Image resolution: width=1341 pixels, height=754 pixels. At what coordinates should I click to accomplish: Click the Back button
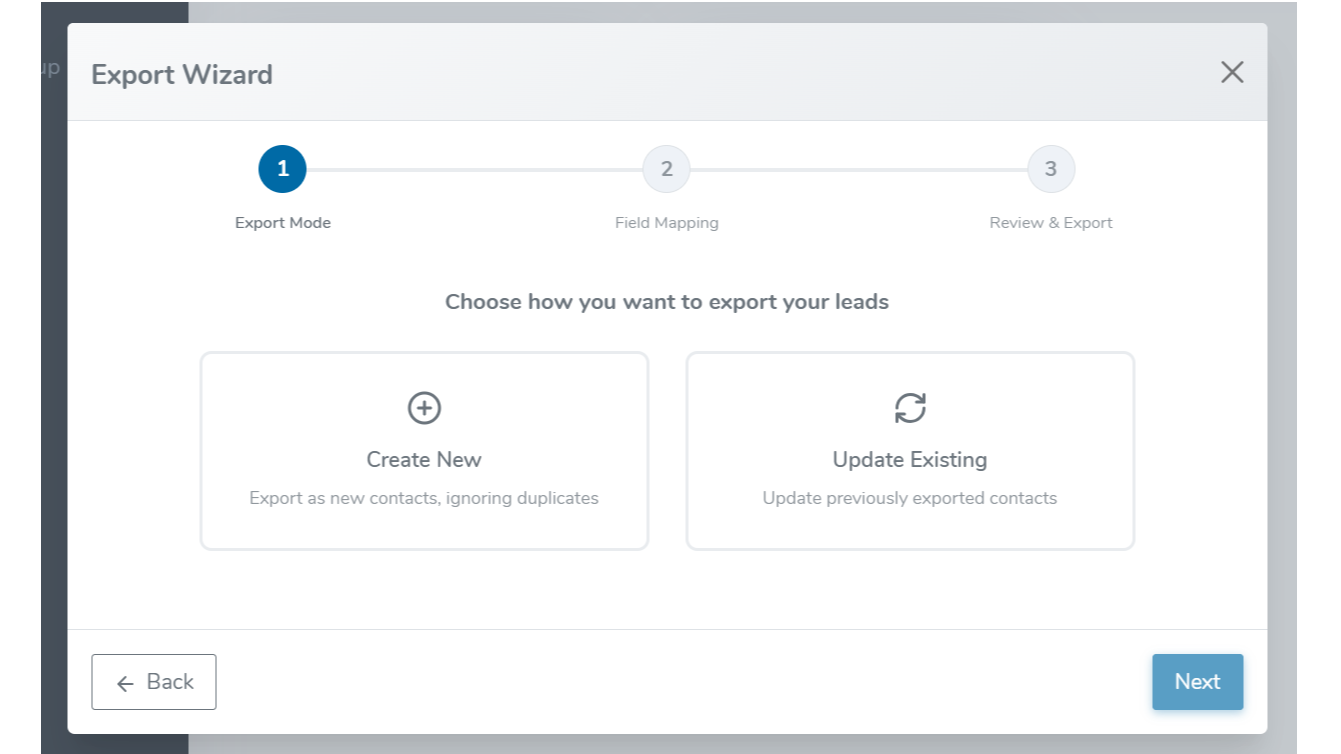point(153,681)
